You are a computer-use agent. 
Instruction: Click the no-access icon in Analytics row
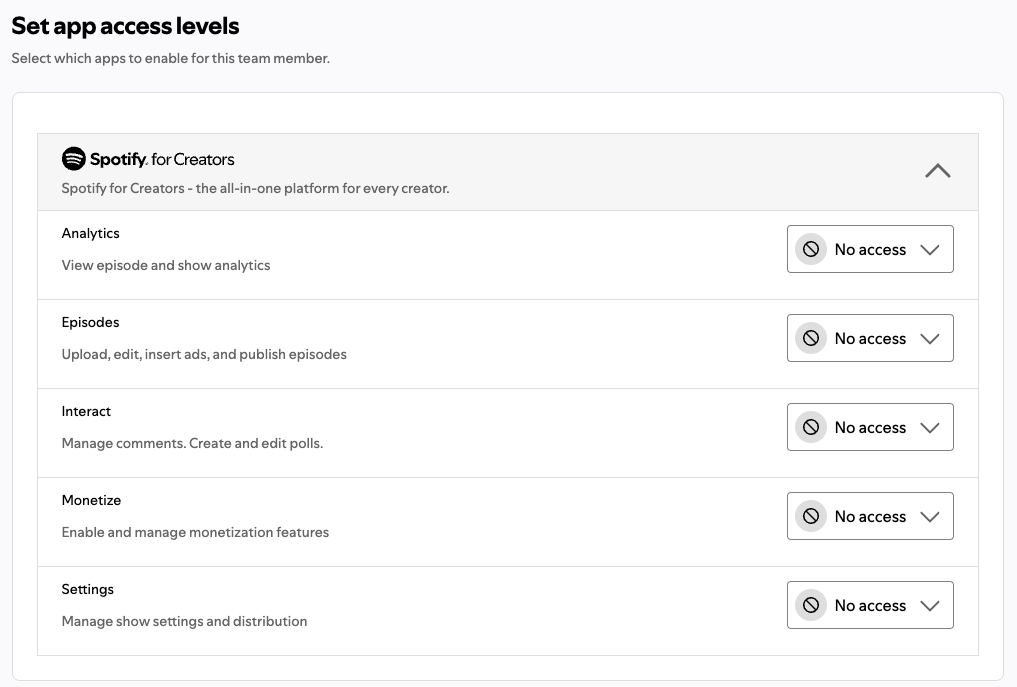point(811,249)
